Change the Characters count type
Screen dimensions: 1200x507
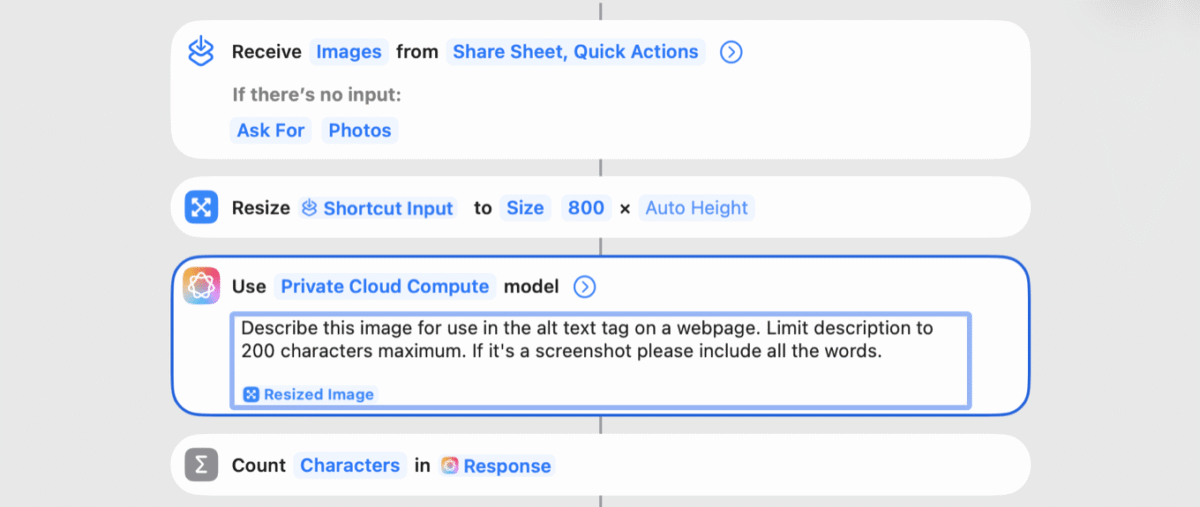350,465
